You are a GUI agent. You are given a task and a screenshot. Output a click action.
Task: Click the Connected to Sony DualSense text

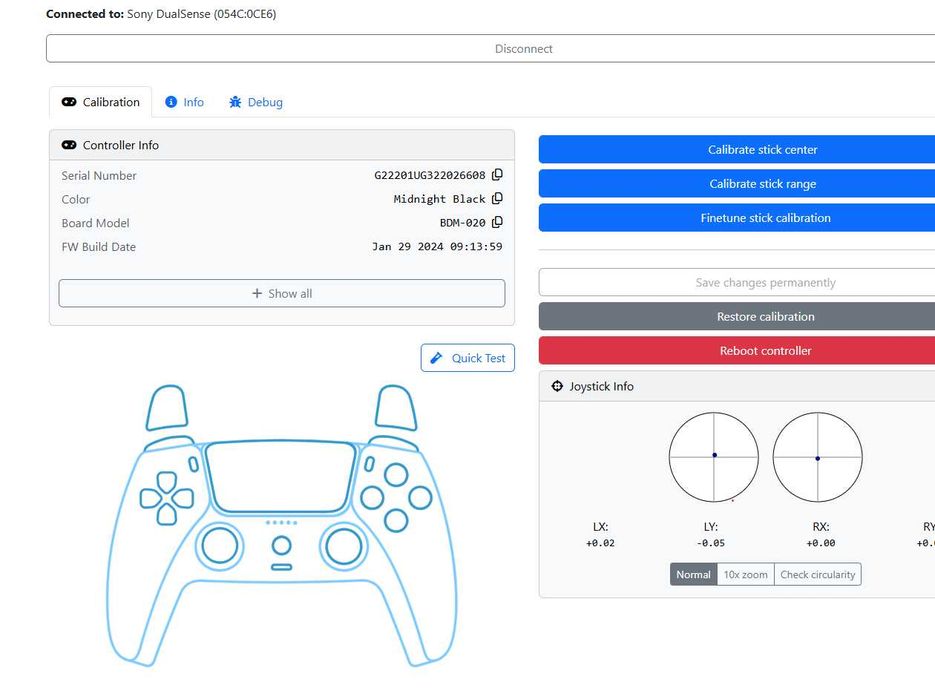(x=161, y=14)
